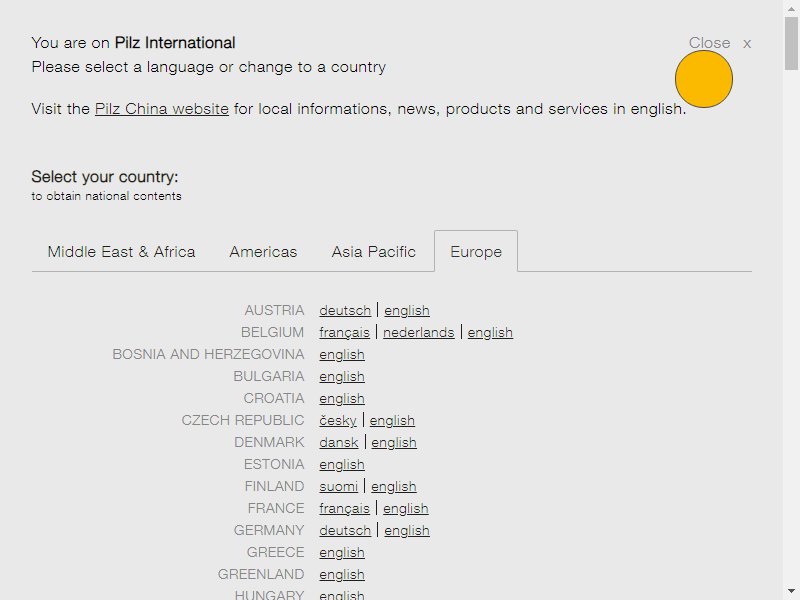Click the BOSNIA AND HERZEGOVINA label
Viewport: 800px width, 600px height.
coord(208,354)
